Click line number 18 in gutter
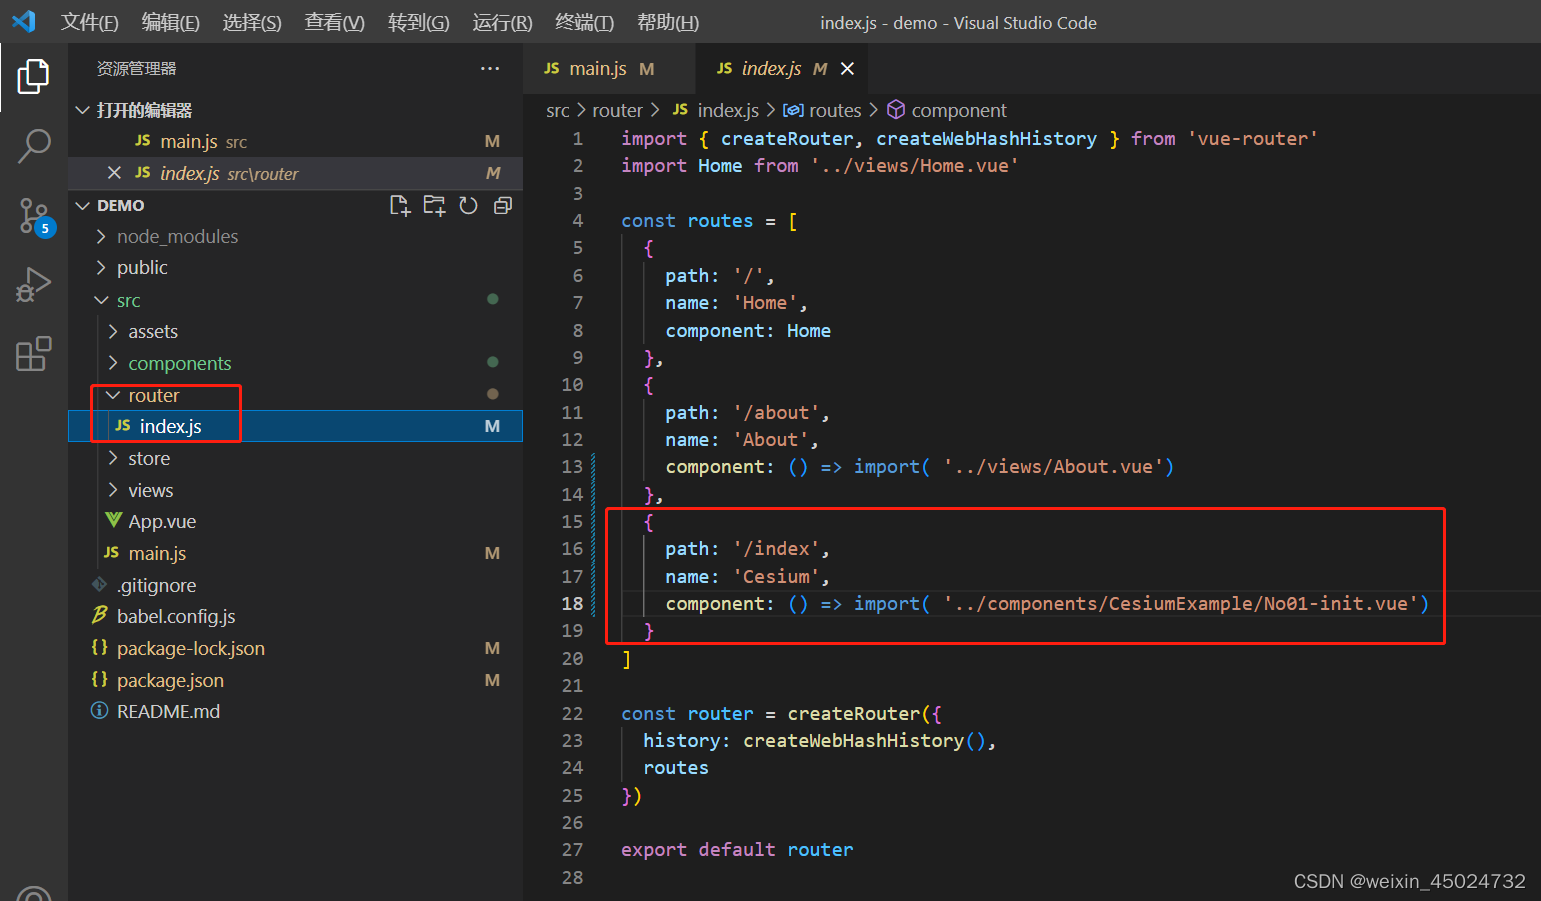Image resolution: width=1541 pixels, height=901 pixels. point(572,603)
